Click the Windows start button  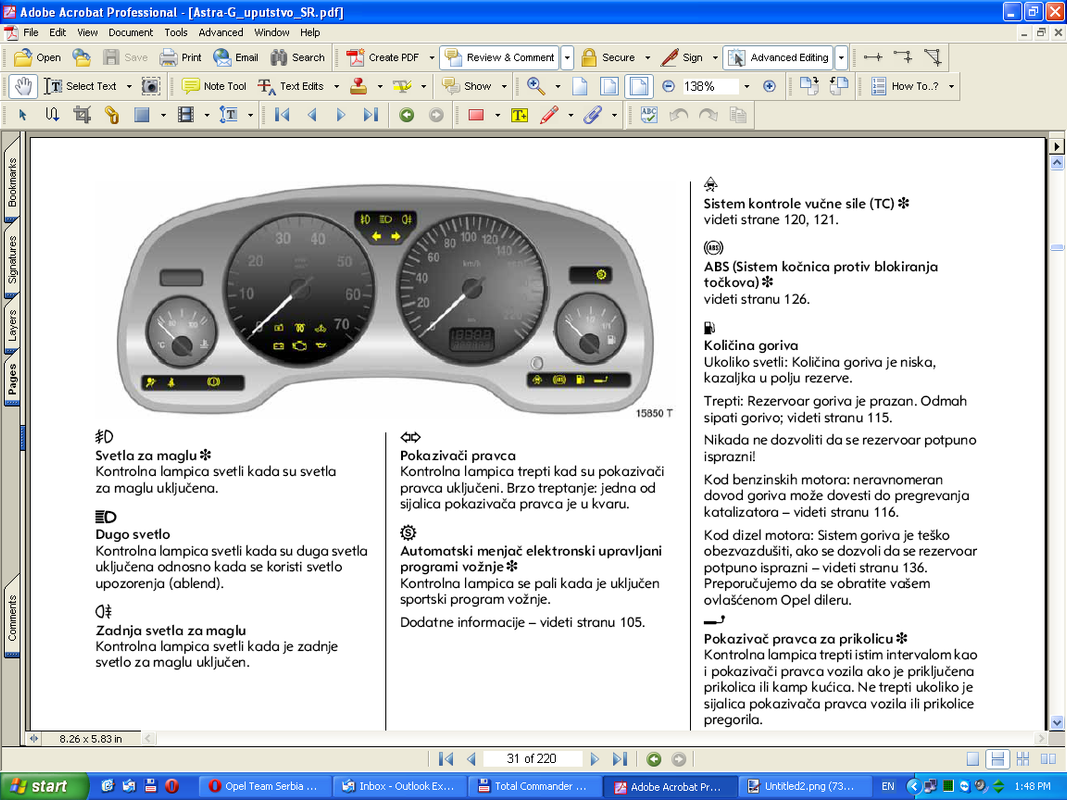(x=42, y=786)
